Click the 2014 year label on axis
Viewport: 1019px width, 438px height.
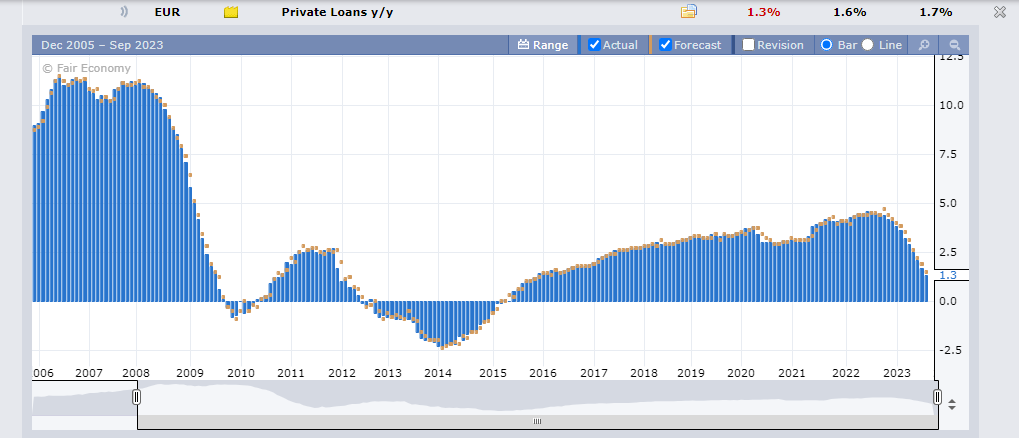[438, 373]
